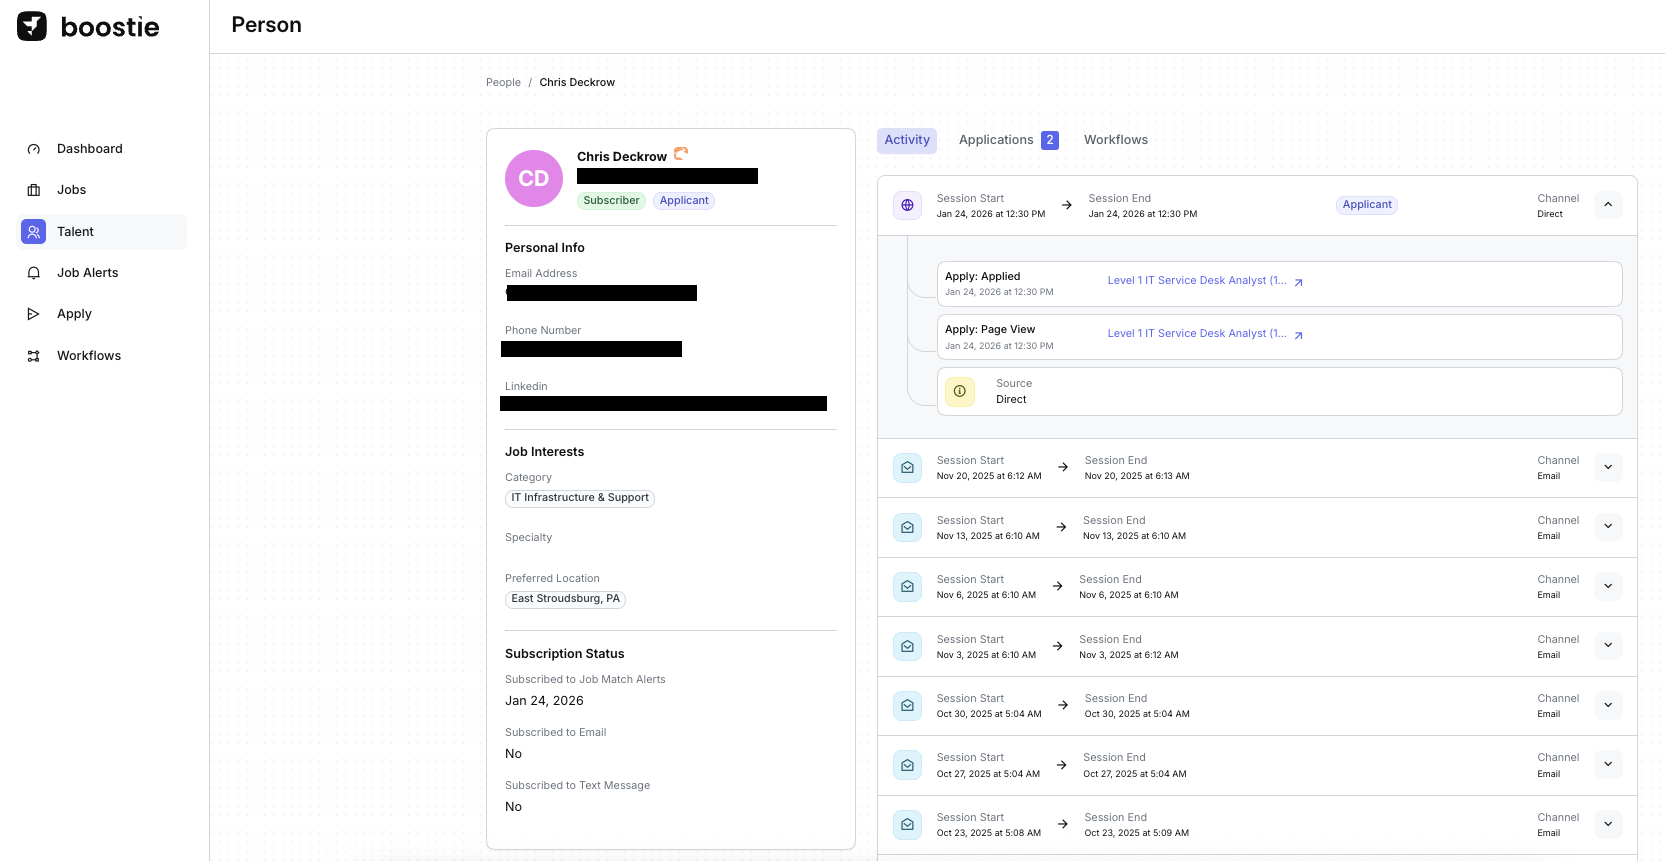Viewport: 1665px width, 861px height.
Task: Go to the Jobs section
Action: pos(71,190)
